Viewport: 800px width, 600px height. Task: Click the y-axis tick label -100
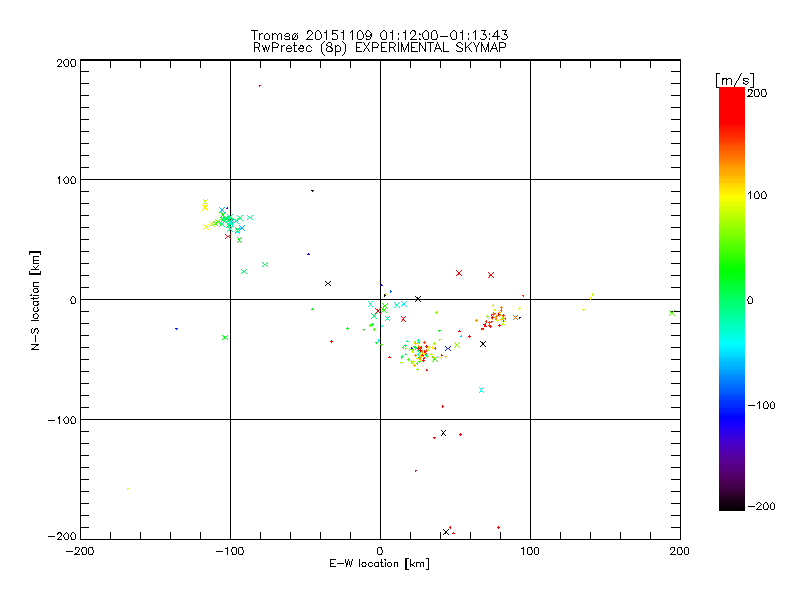click(x=62, y=420)
